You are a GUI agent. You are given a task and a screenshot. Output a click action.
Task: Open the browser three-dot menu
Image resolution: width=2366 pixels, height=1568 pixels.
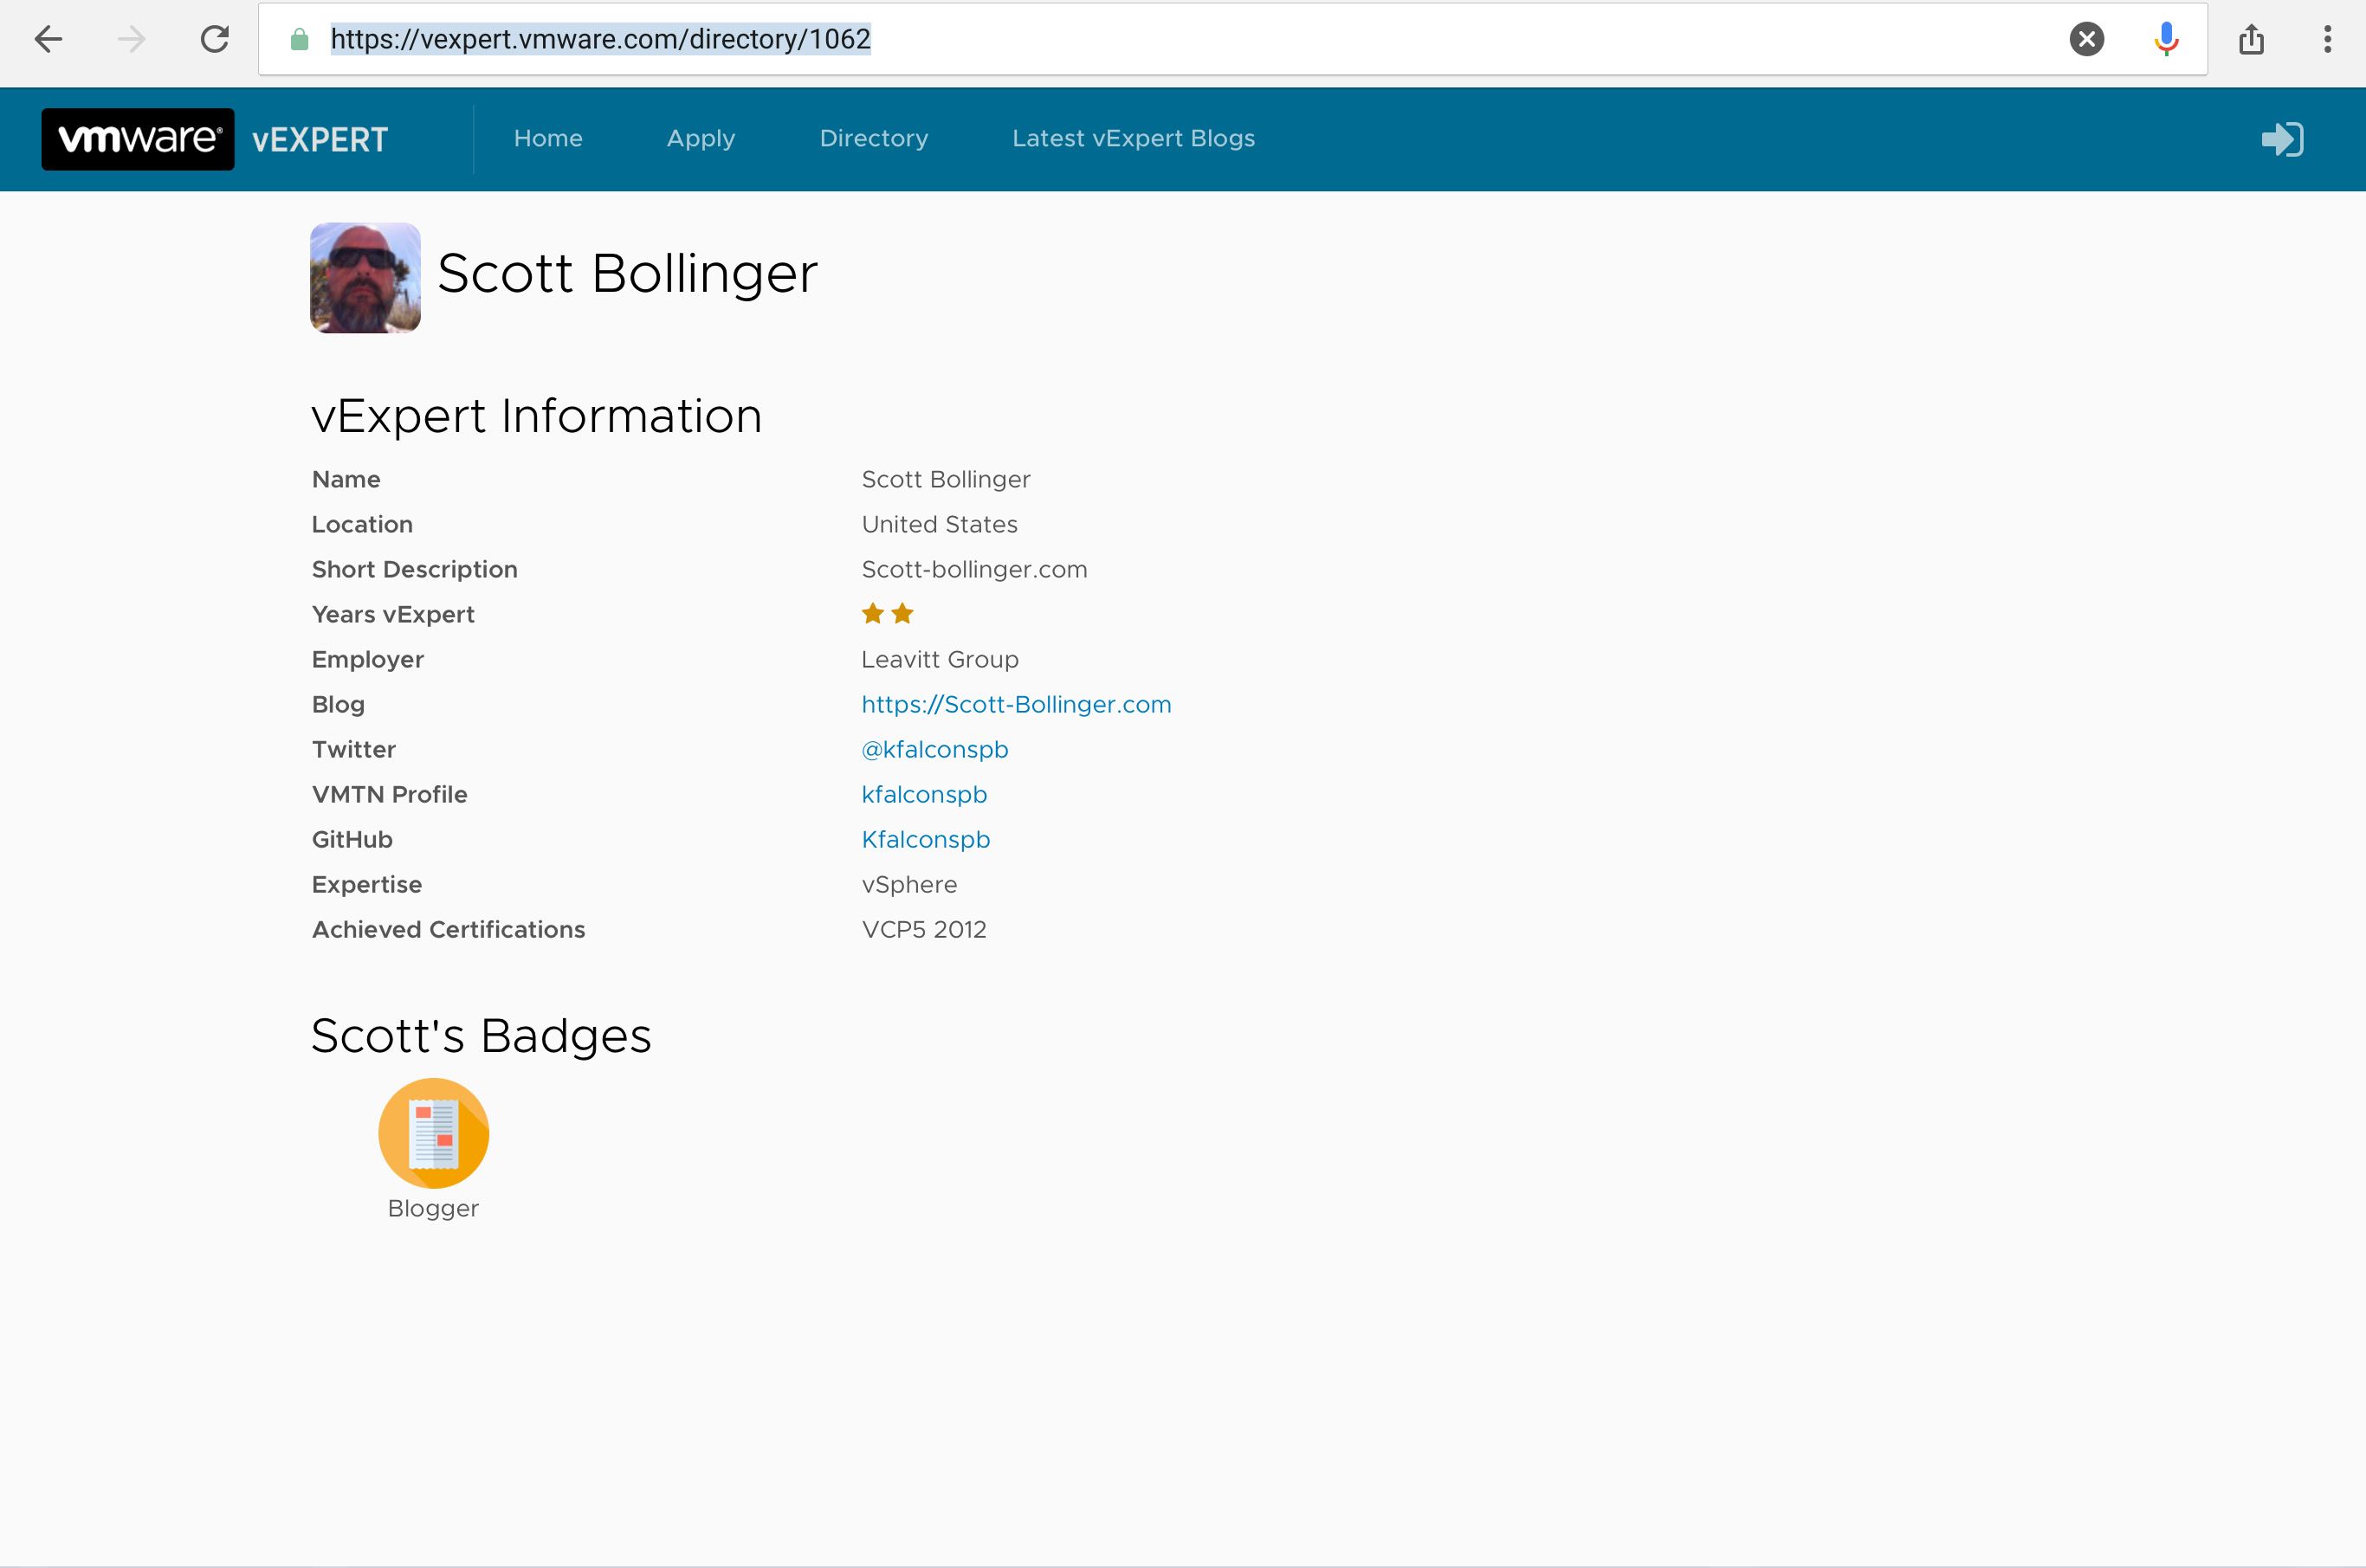point(2327,39)
